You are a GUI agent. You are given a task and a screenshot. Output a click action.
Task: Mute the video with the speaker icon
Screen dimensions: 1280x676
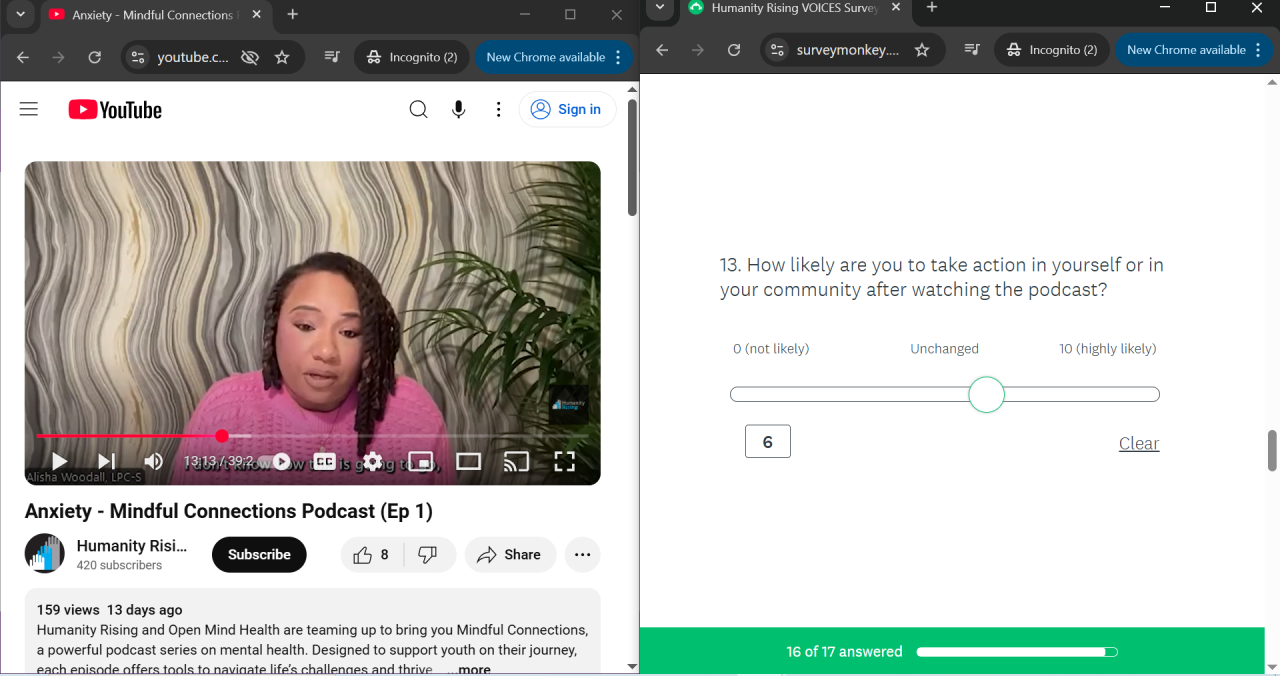(153, 461)
